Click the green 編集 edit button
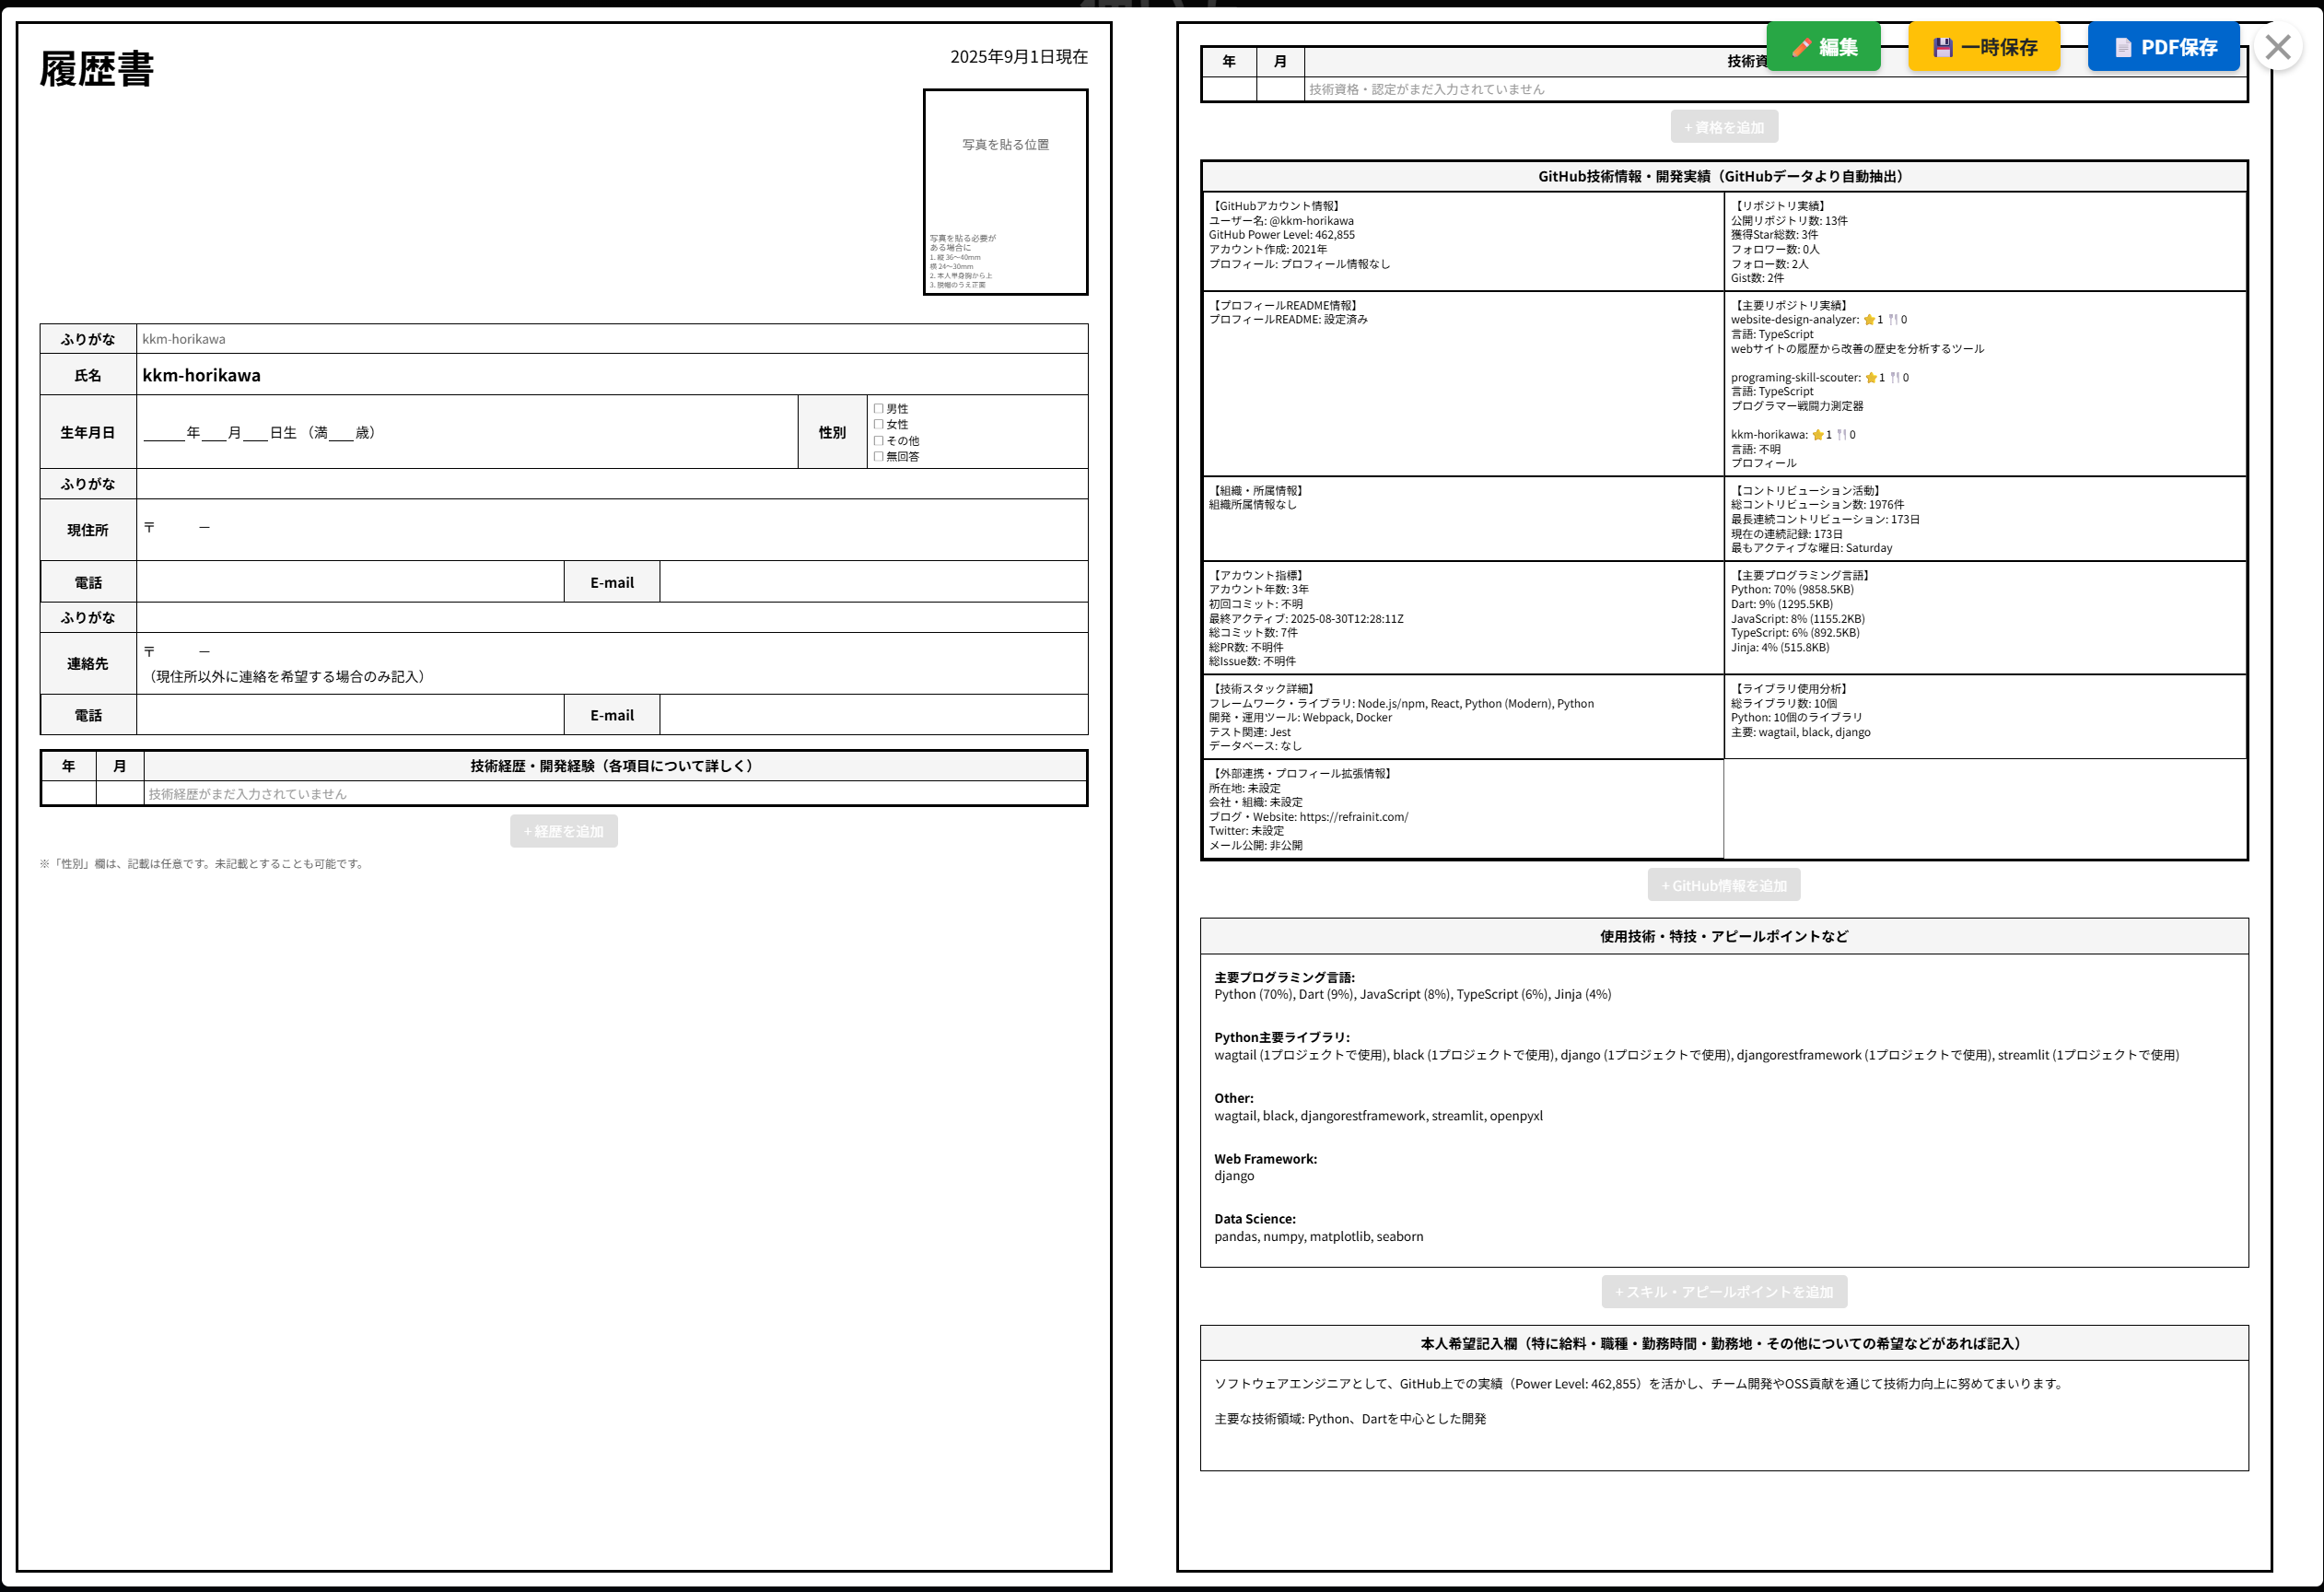The image size is (2324, 1592). [x=1823, y=47]
